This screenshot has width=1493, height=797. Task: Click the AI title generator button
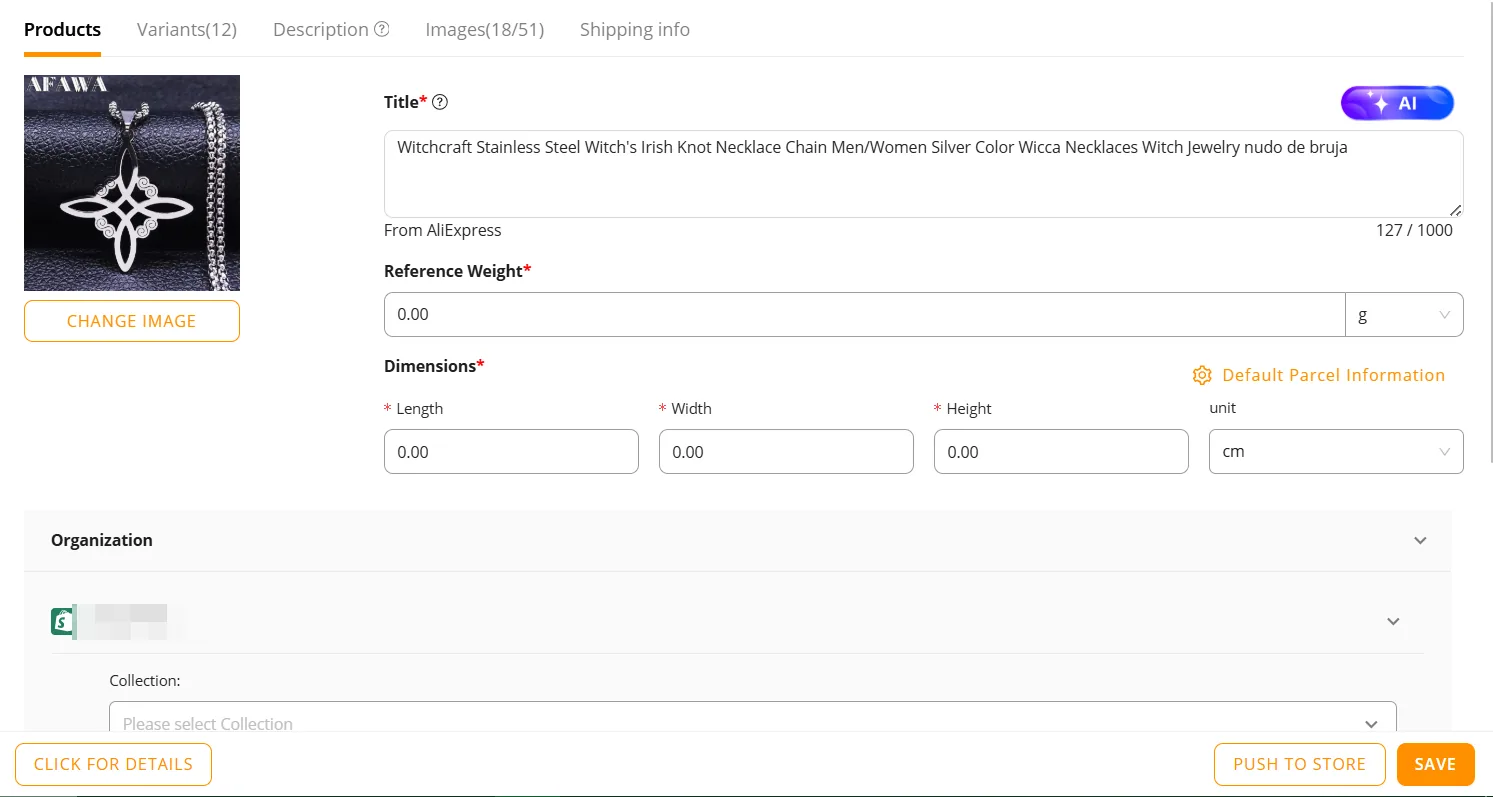1396,103
